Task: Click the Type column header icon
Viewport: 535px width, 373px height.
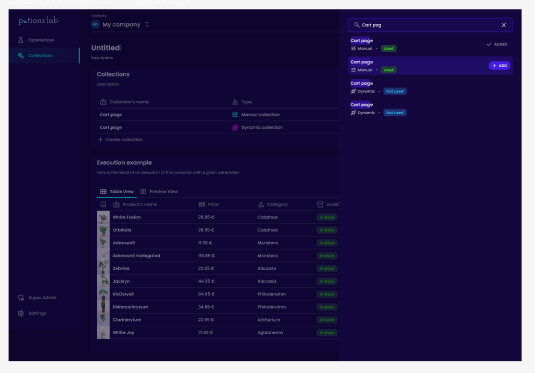Action: pyautogui.click(x=235, y=102)
